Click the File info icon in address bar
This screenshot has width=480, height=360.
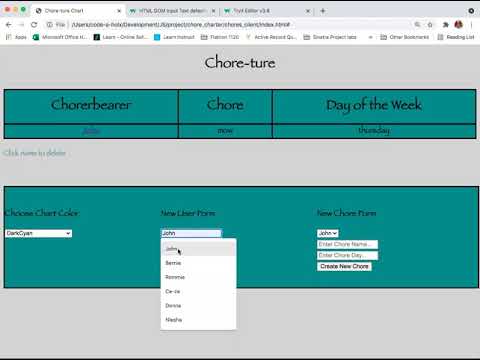coord(50,25)
